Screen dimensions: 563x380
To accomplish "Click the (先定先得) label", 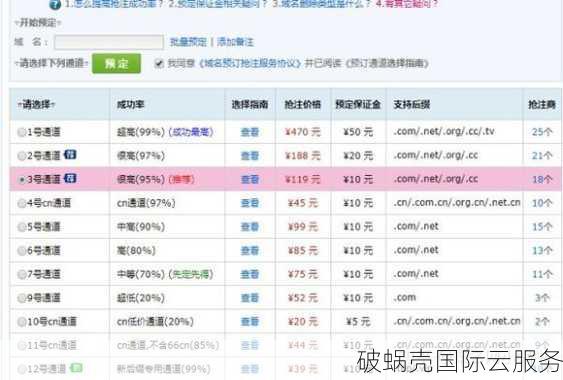I will pyautogui.click(x=191, y=274).
